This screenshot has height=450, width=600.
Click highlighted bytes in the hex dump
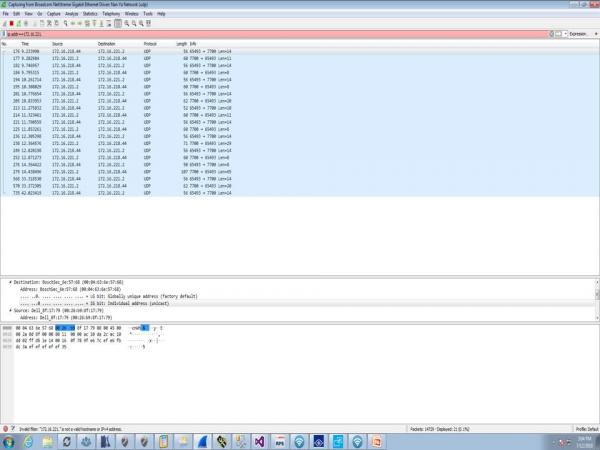(65, 328)
